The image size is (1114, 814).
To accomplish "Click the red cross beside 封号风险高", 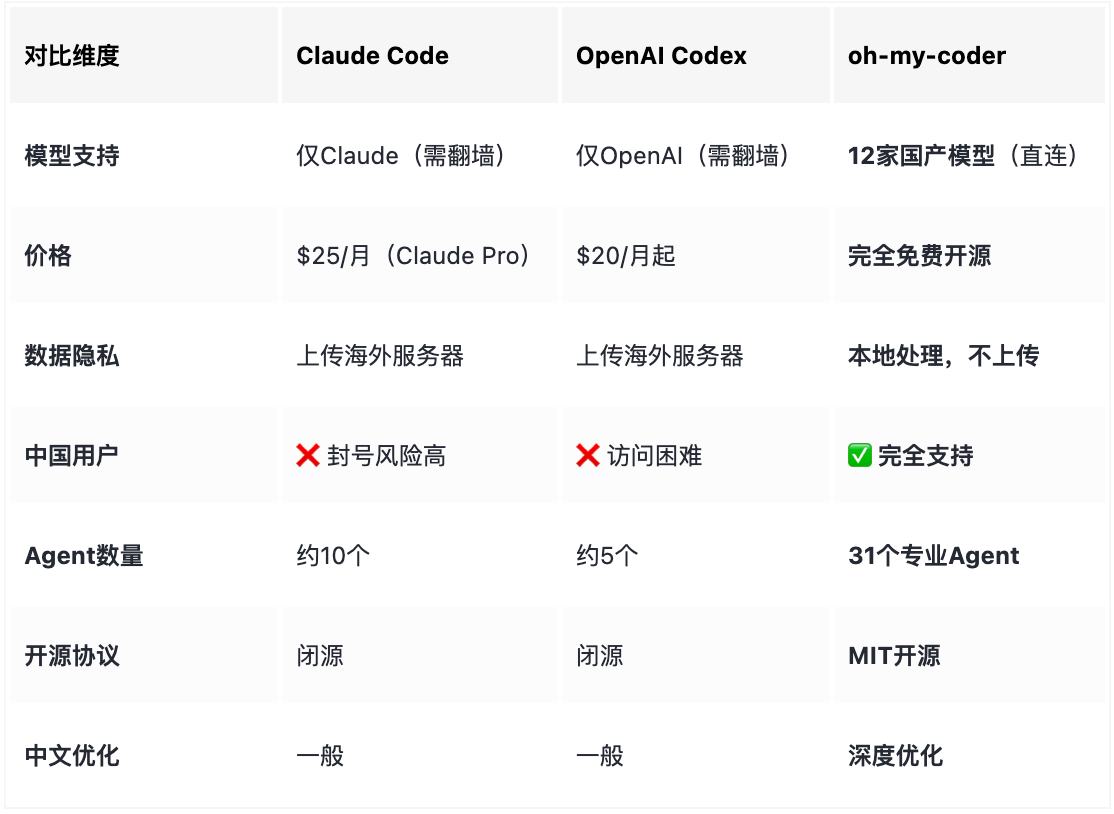I will [308, 455].
